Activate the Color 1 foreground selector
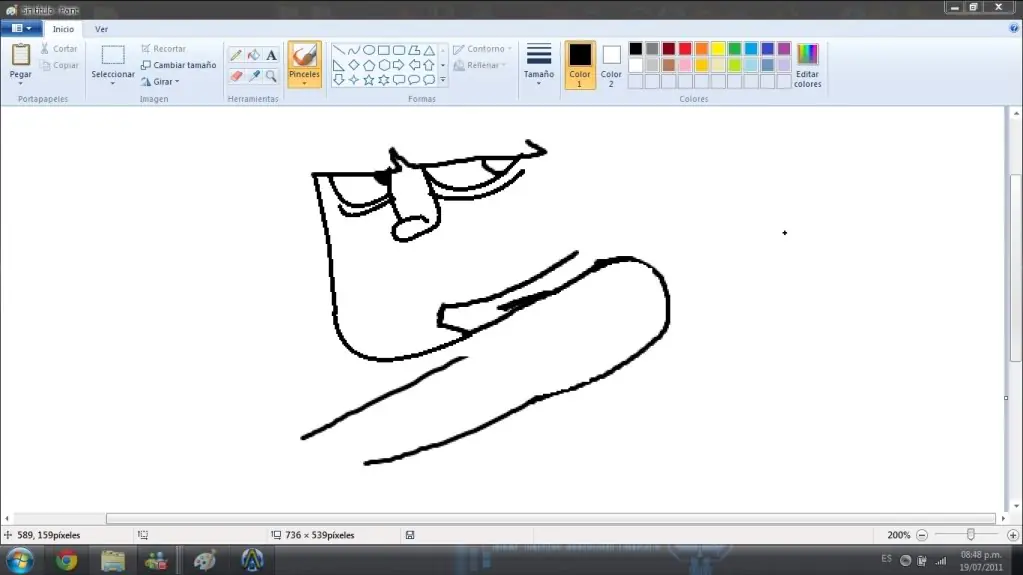This screenshot has height=575, width=1023. [x=579, y=65]
